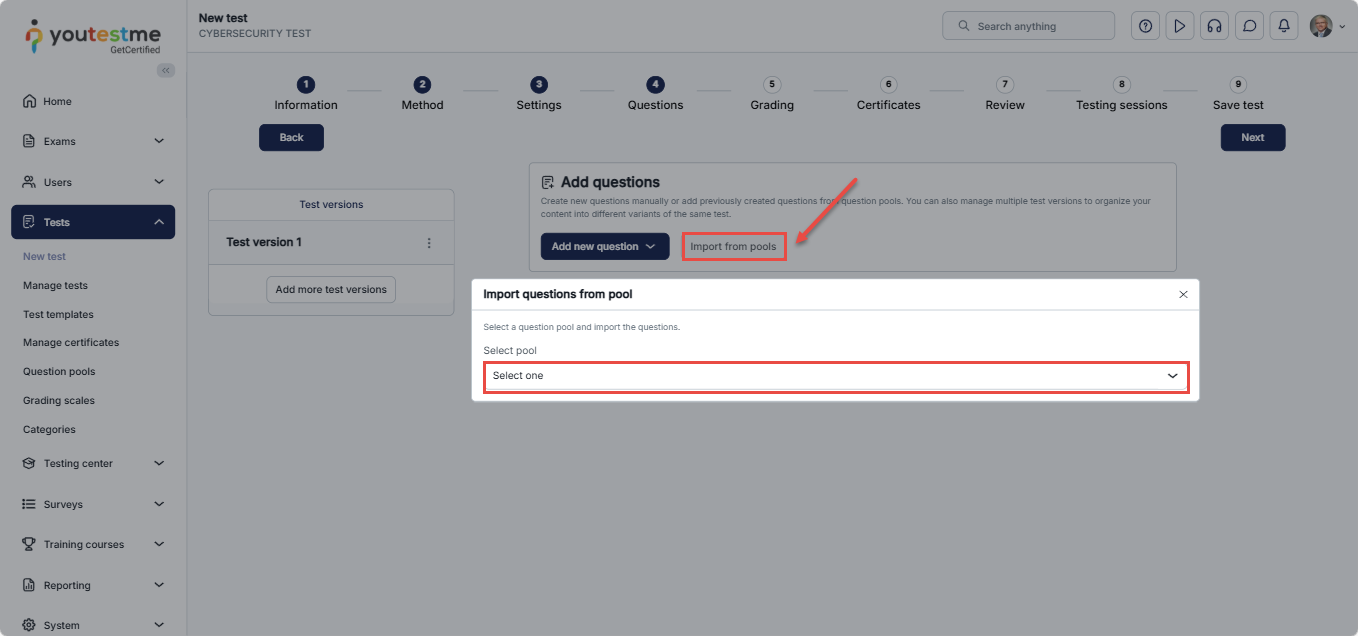Click the play tutorial icon in header
The height and width of the screenshot is (636, 1358).
[1180, 26]
